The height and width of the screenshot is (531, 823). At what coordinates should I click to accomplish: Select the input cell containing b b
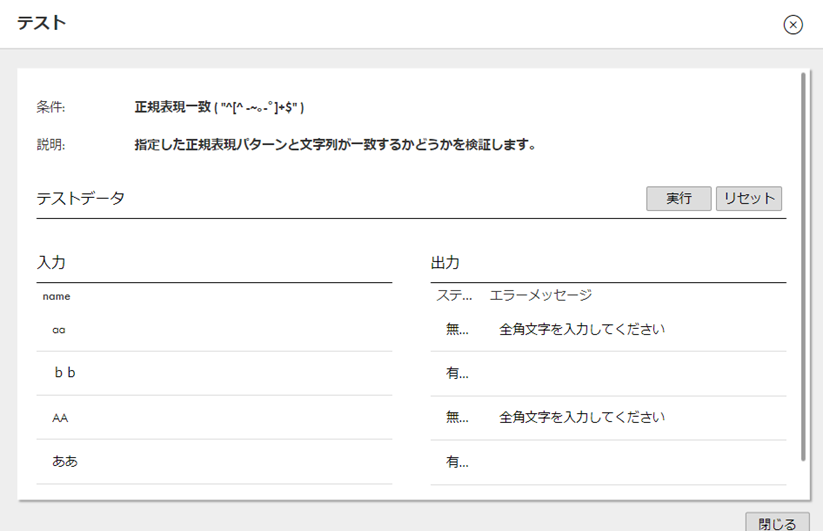(214, 373)
